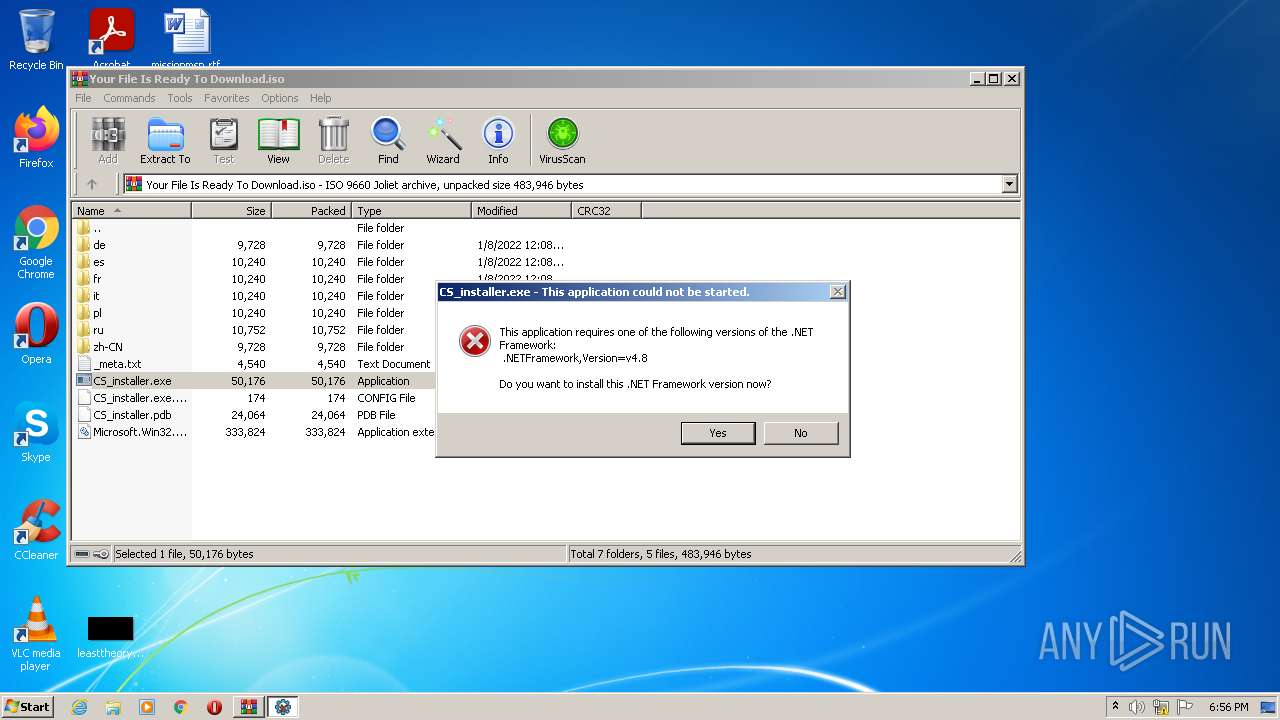
Task: Click Opera icon in the taskbar
Action: 214,707
